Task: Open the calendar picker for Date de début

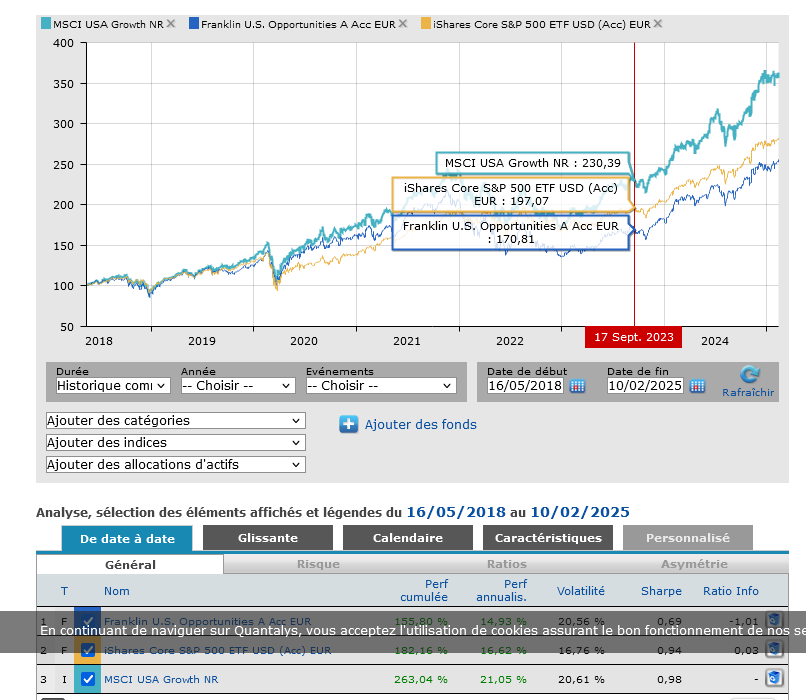Action: (x=577, y=386)
